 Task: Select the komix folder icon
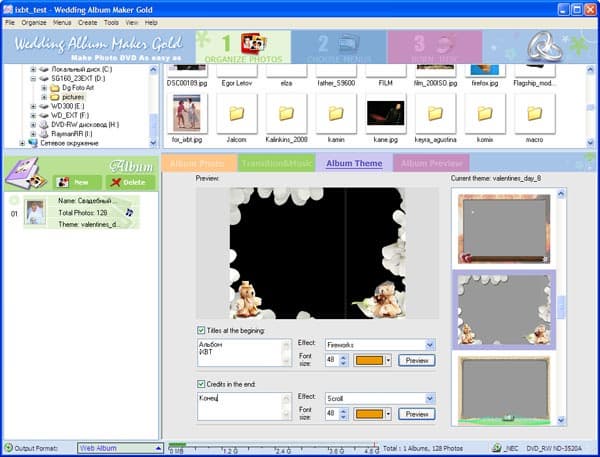[485, 113]
